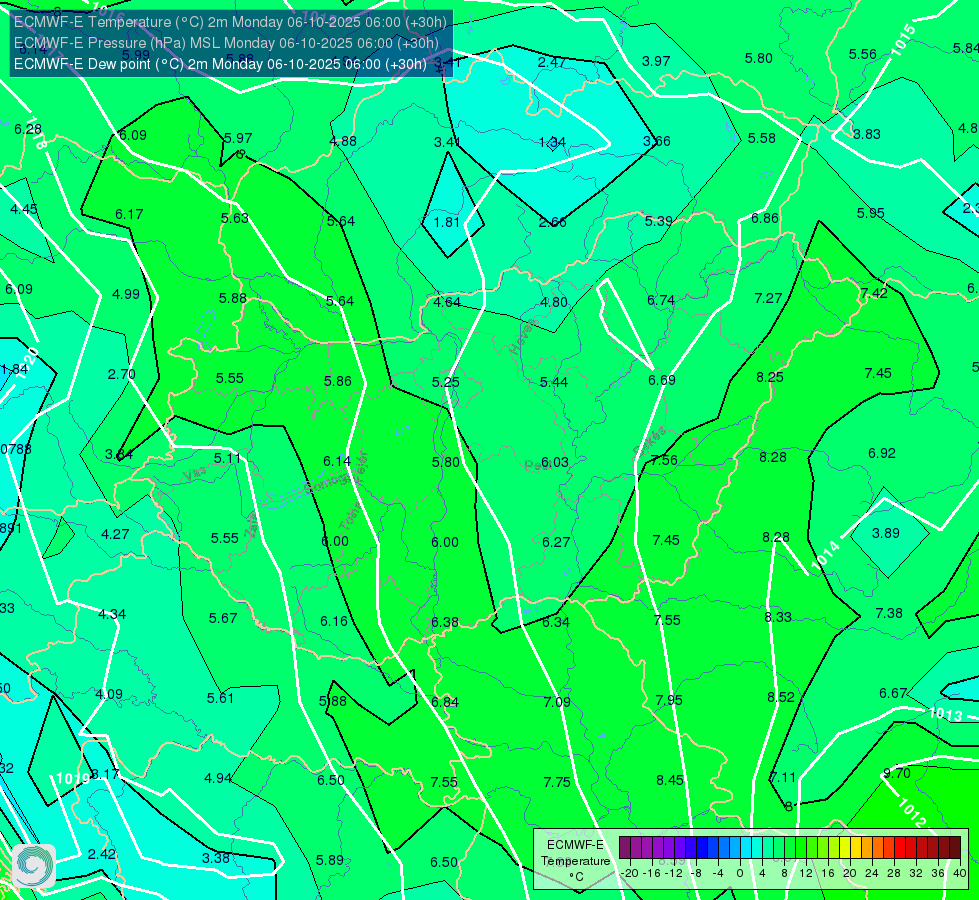
Task: Click the yellow swatch above 20 in legend
Action: pos(845,848)
